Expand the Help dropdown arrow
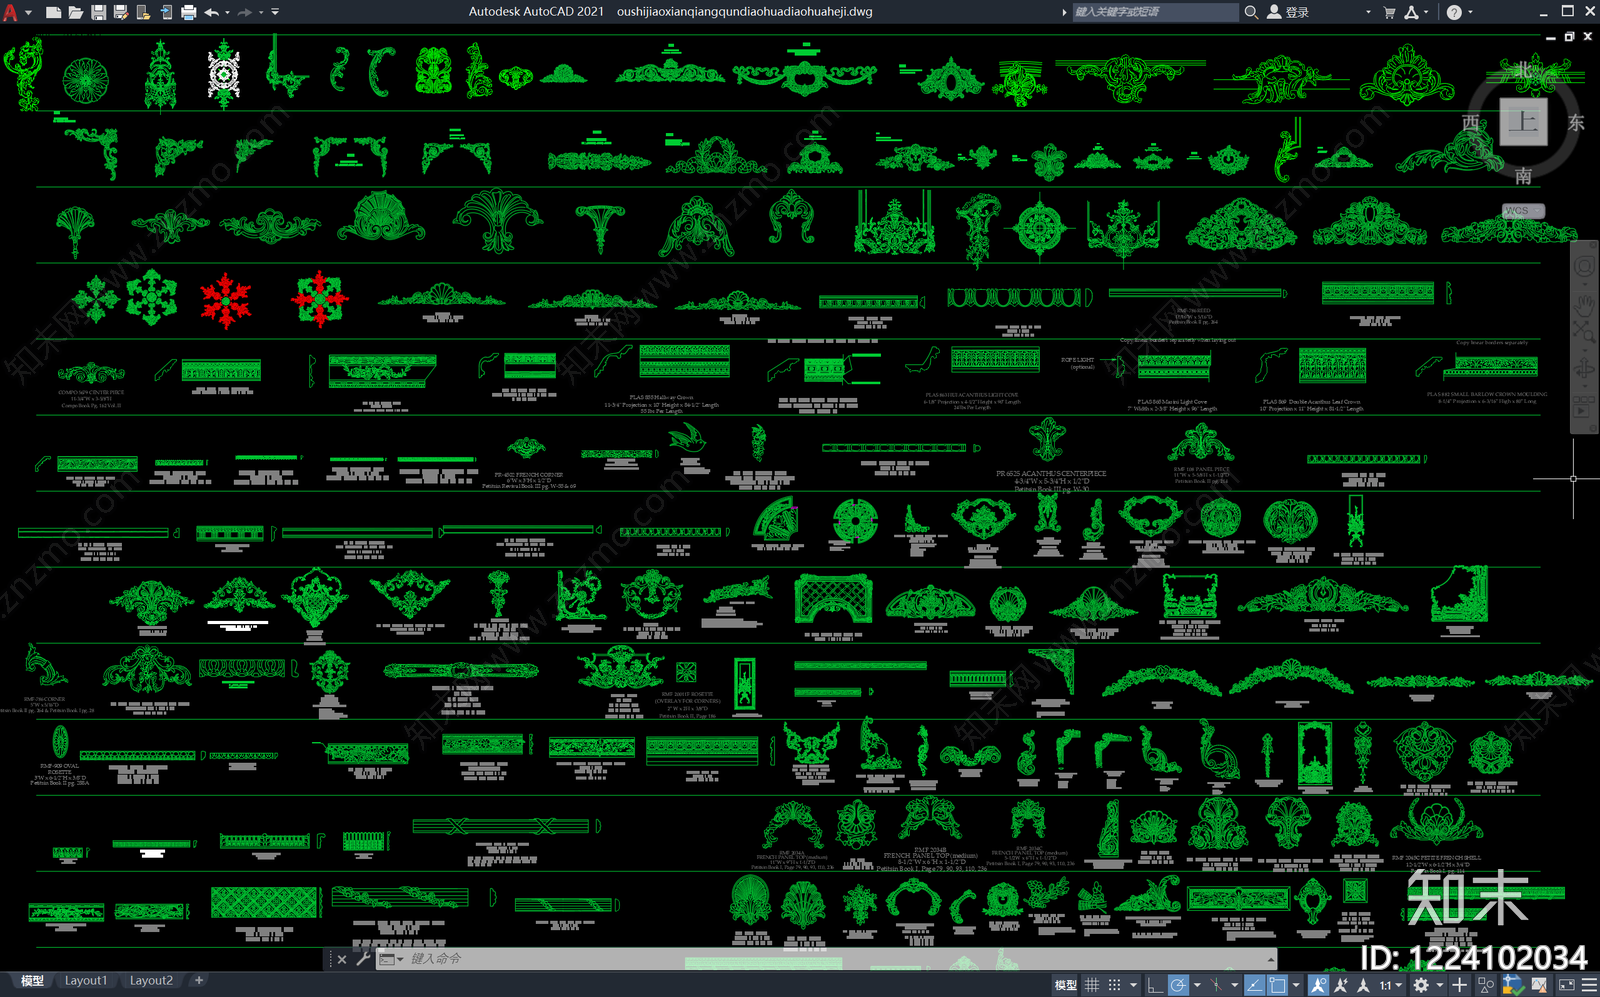Screen dimensions: 1600x997 pos(1470,13)
